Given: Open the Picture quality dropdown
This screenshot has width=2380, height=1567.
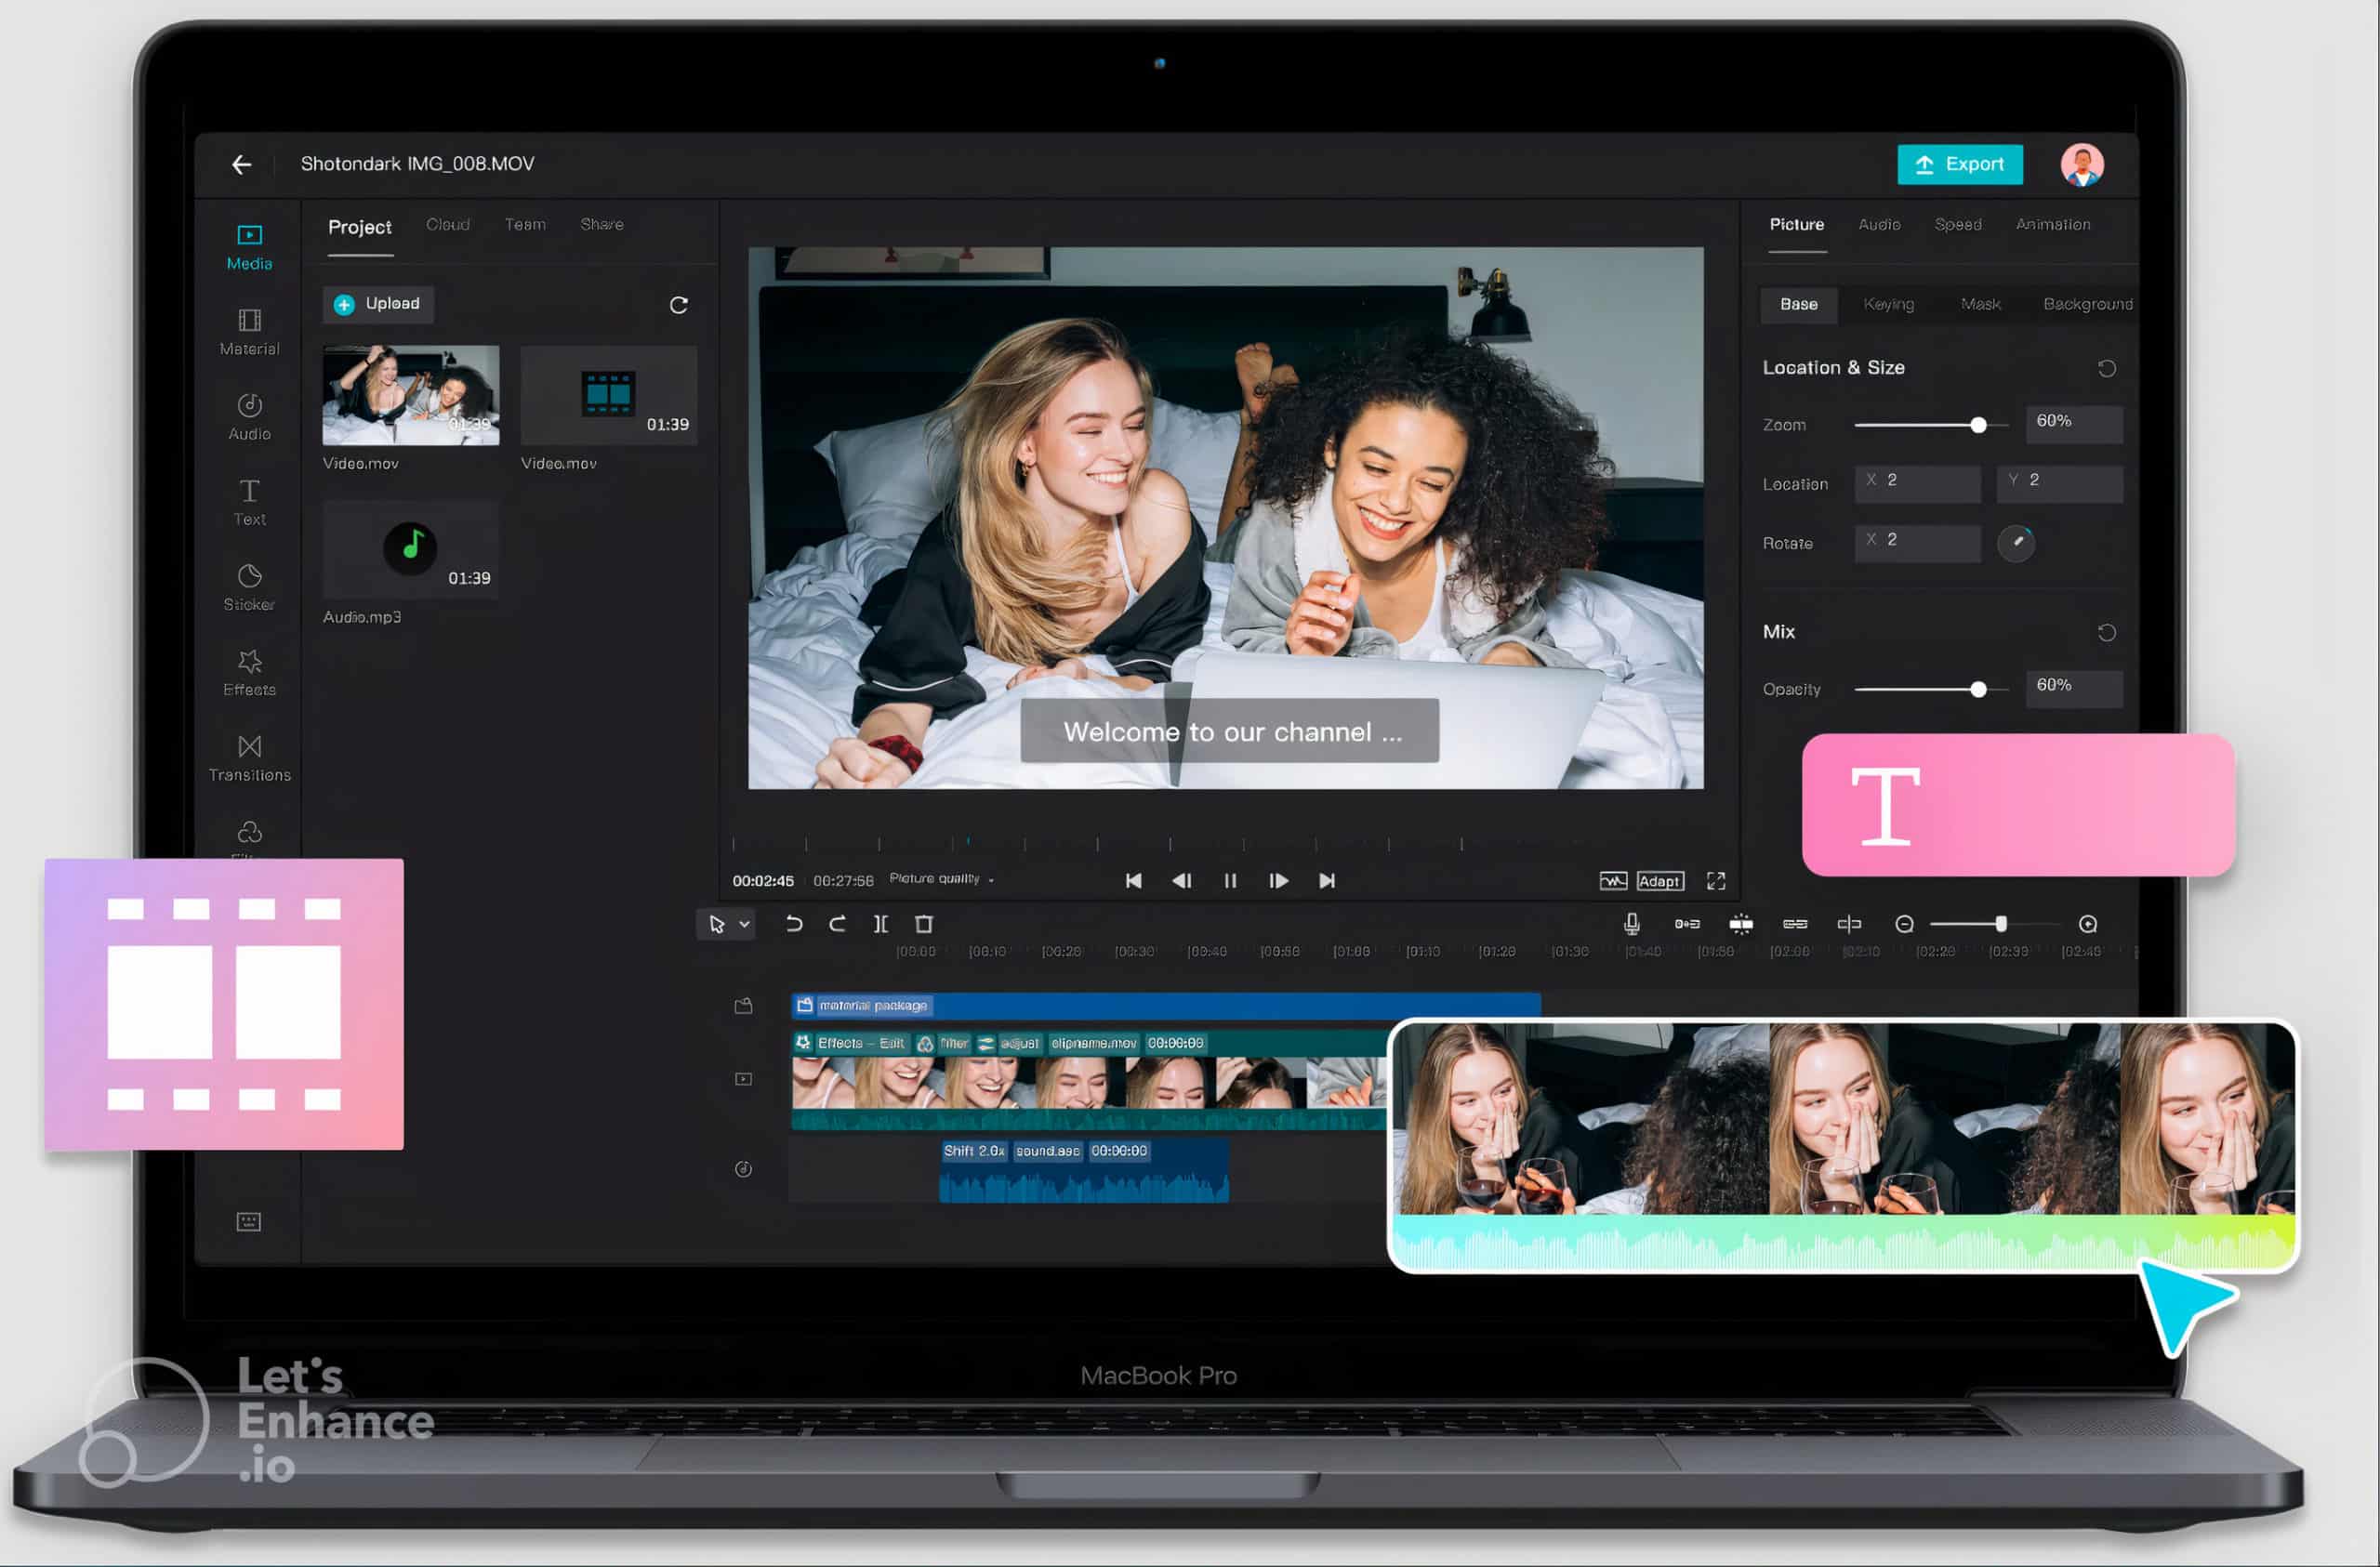Looking at the screenshot, I should pyautogui.click(x=940, y=878).
